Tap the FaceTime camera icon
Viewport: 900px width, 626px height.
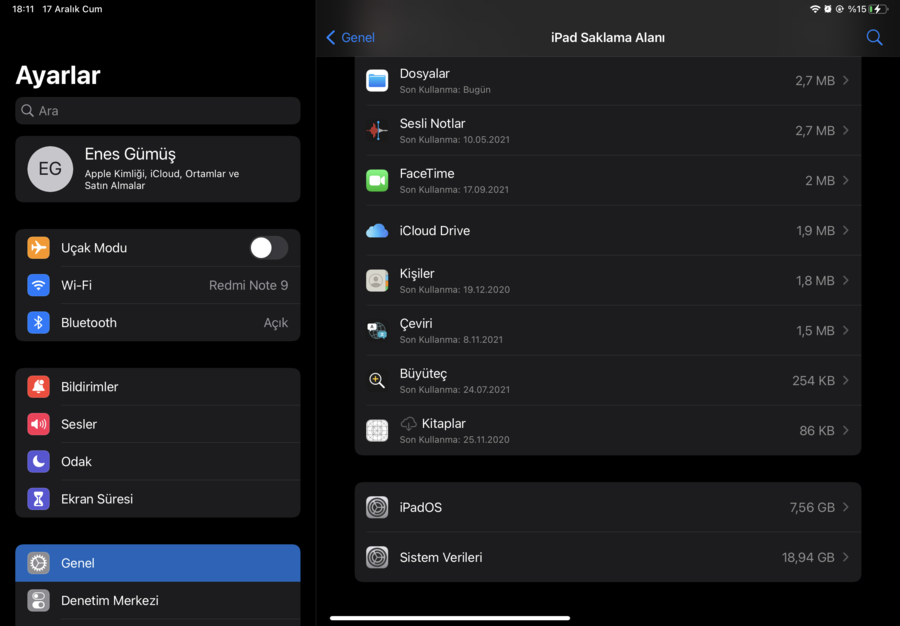(377, 181)
